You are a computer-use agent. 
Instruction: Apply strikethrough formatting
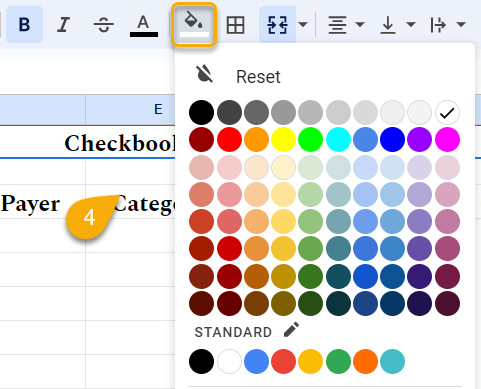point(104,24)
